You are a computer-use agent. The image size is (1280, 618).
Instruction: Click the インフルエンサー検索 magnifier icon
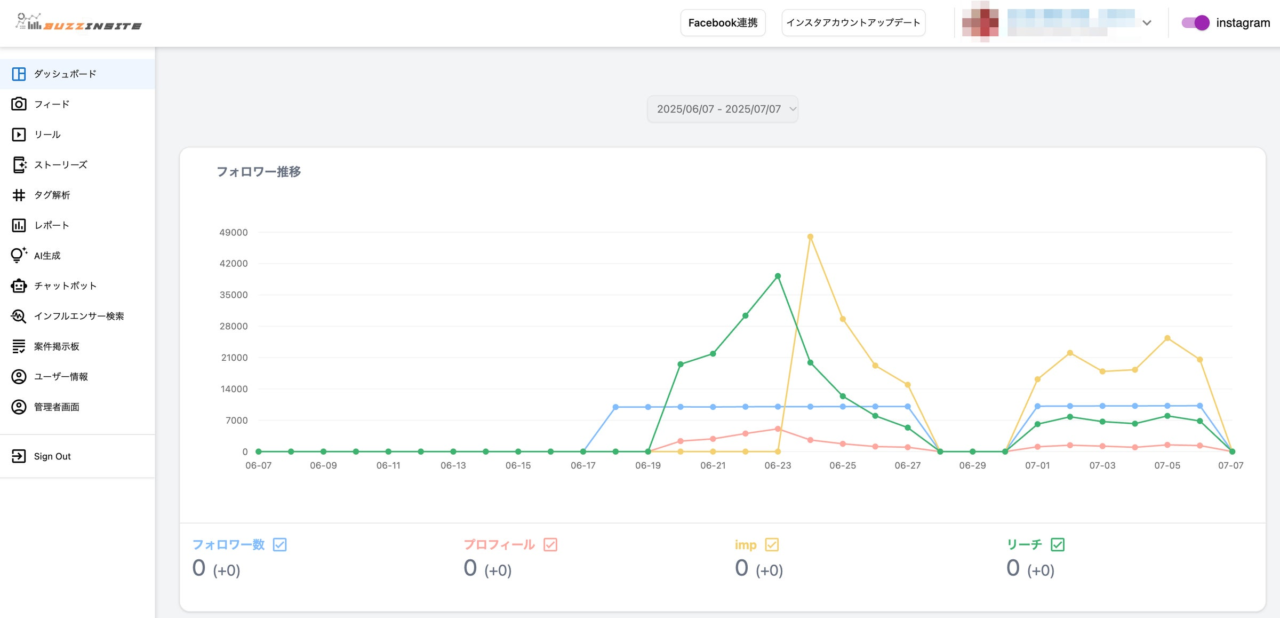[18, 316]
